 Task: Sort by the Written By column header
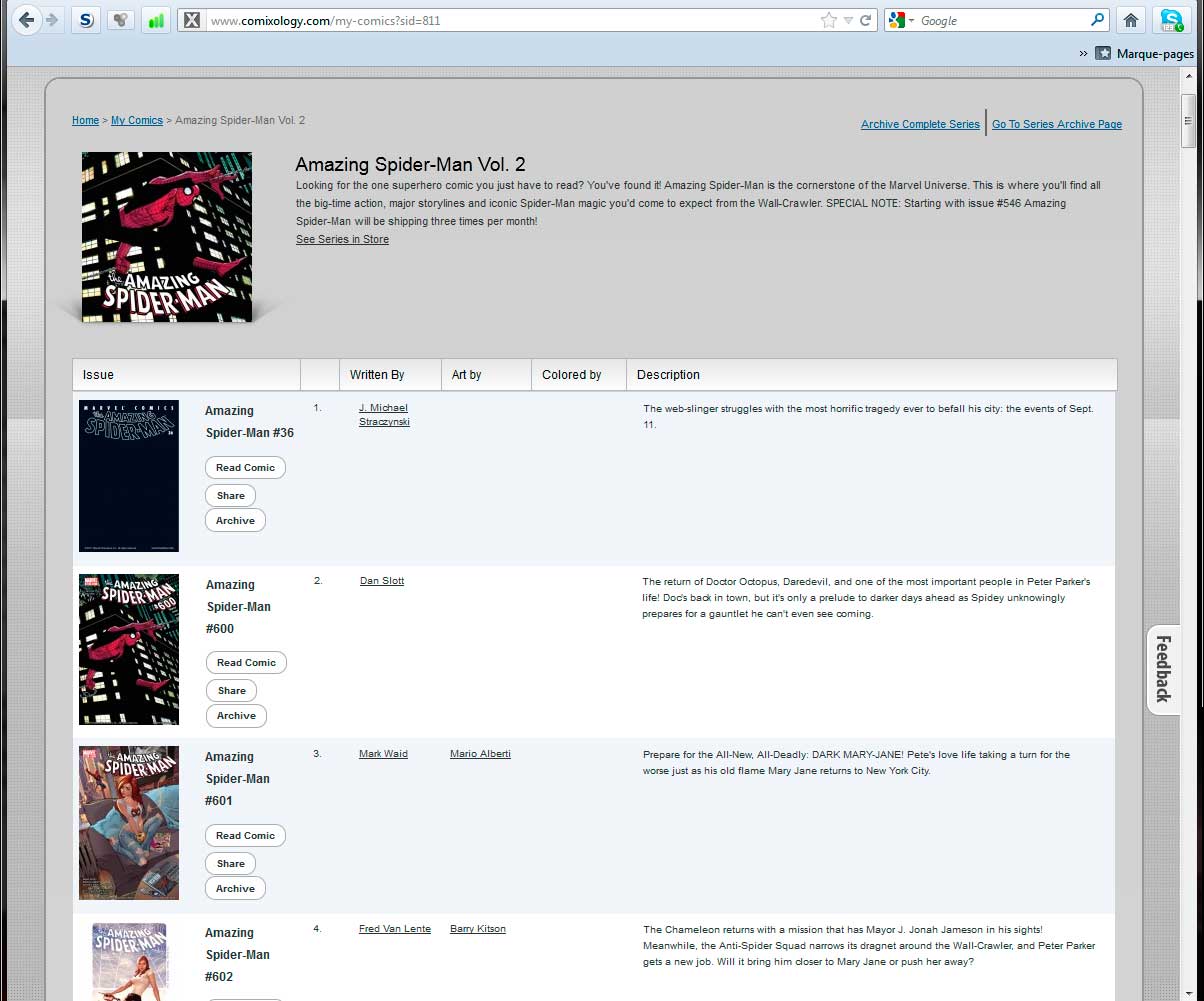(x=390, y=375)
